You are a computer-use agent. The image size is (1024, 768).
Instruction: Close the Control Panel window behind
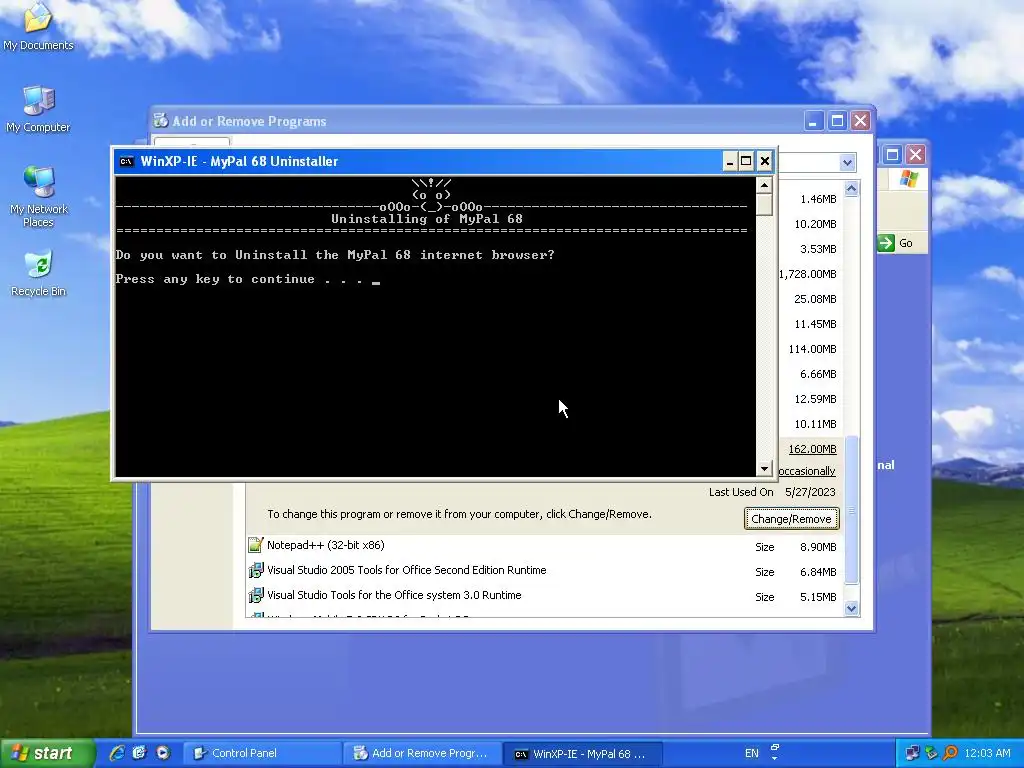click(x=916, y=155)
